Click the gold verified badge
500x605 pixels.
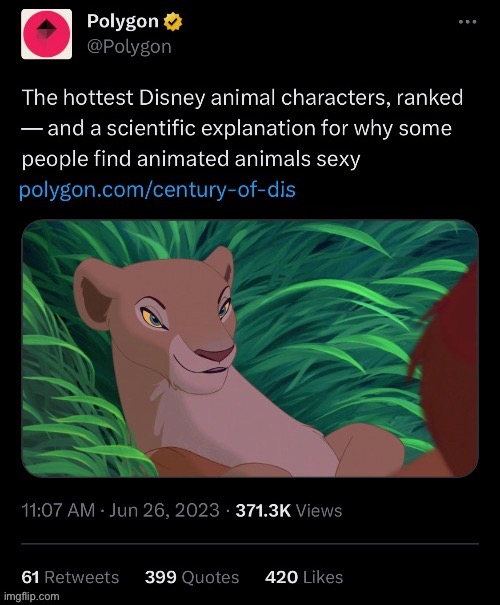pyautogui.click(x=173, y=22)
